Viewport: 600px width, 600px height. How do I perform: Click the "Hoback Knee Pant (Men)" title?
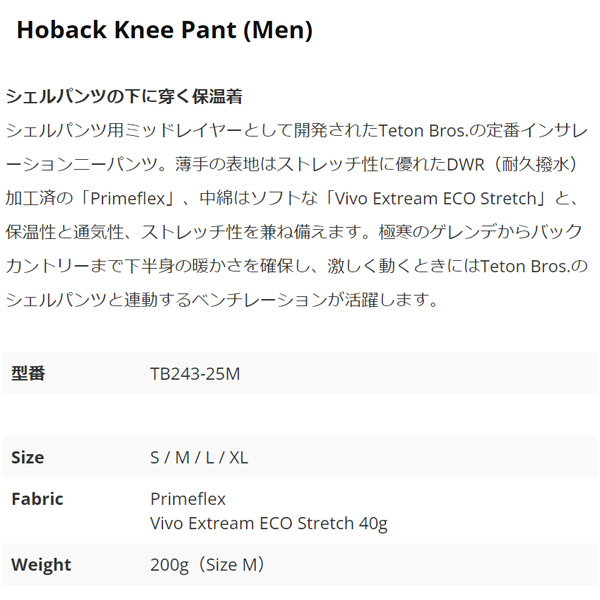pyautogui.click(x=165, y=31)
